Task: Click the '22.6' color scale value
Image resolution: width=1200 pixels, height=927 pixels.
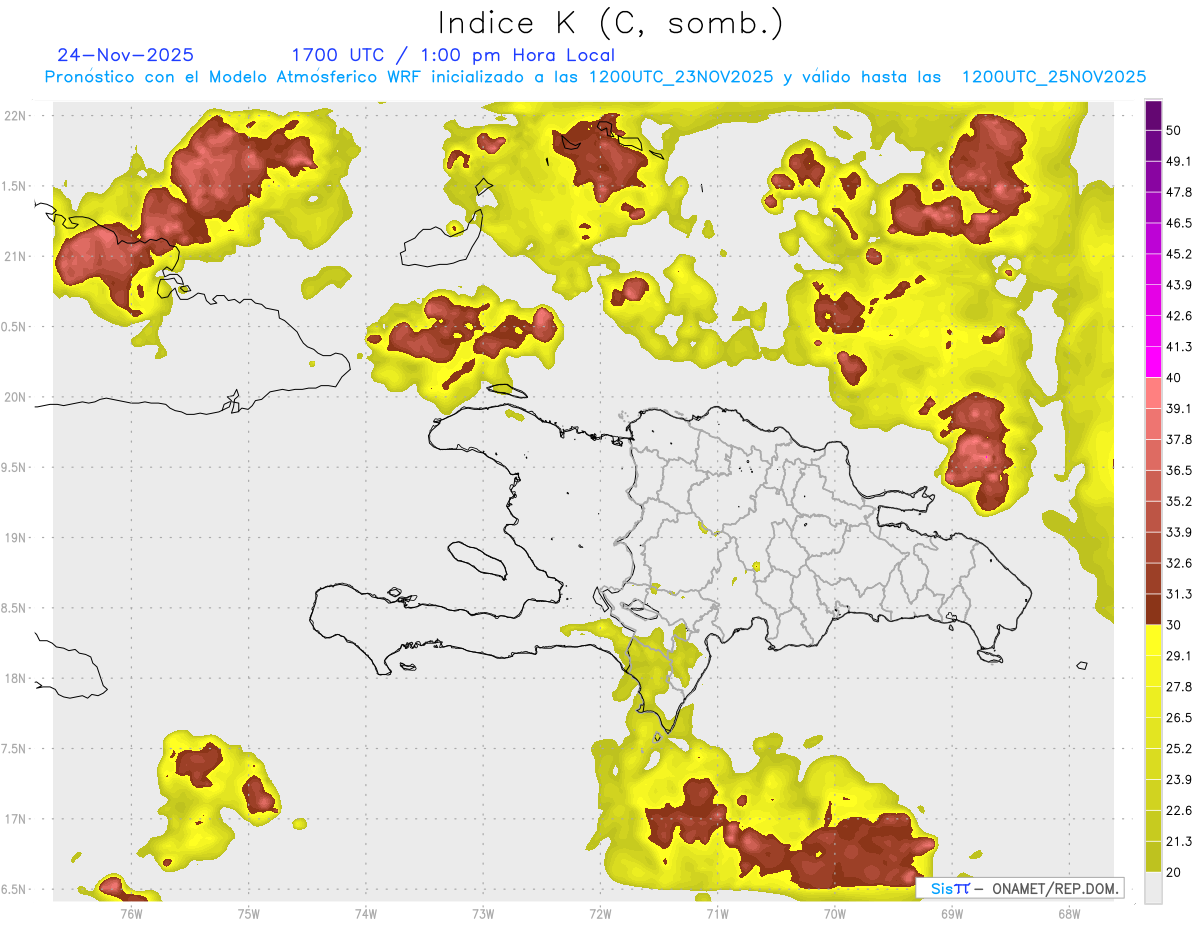Action: [1178, 811]
